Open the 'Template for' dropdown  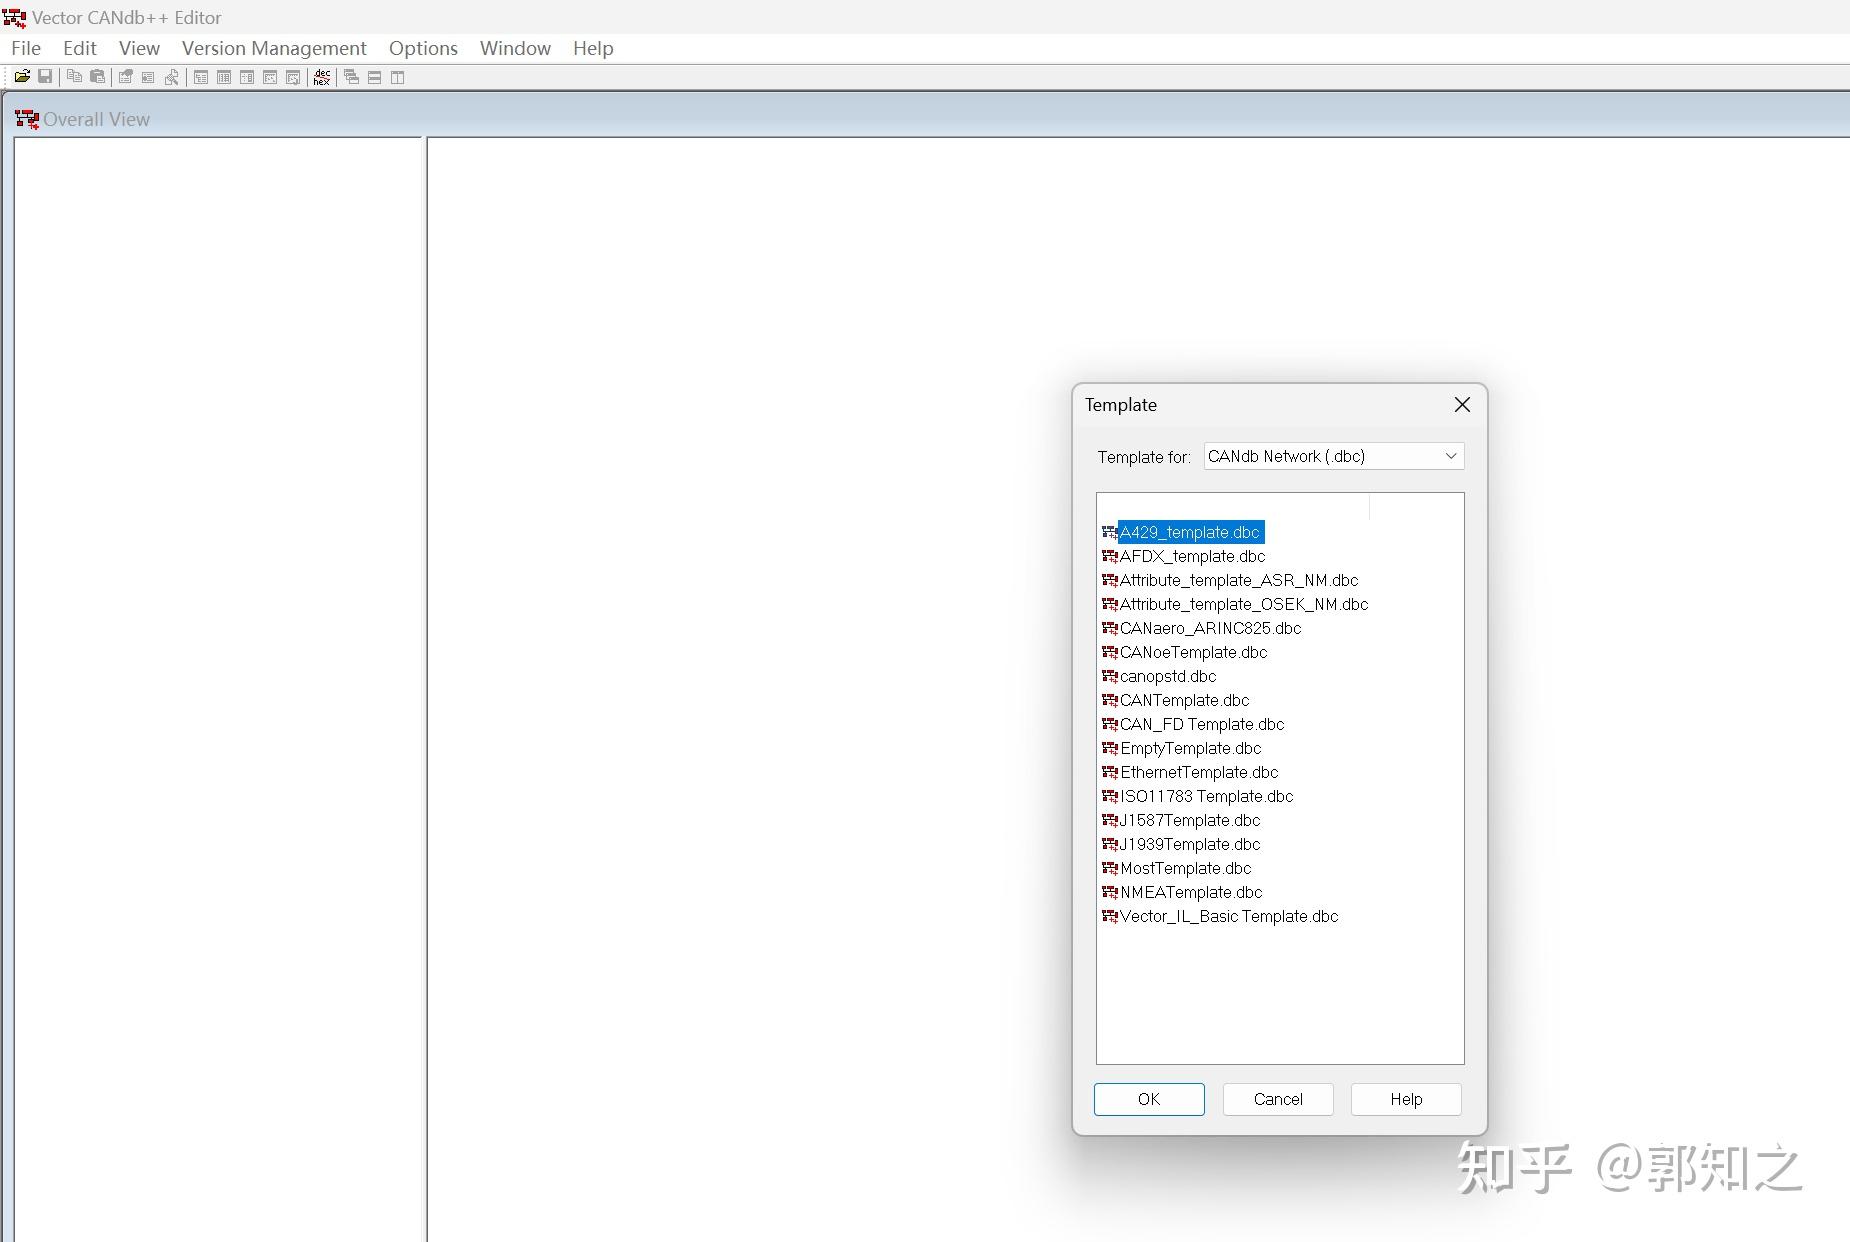pos(1334,456)
